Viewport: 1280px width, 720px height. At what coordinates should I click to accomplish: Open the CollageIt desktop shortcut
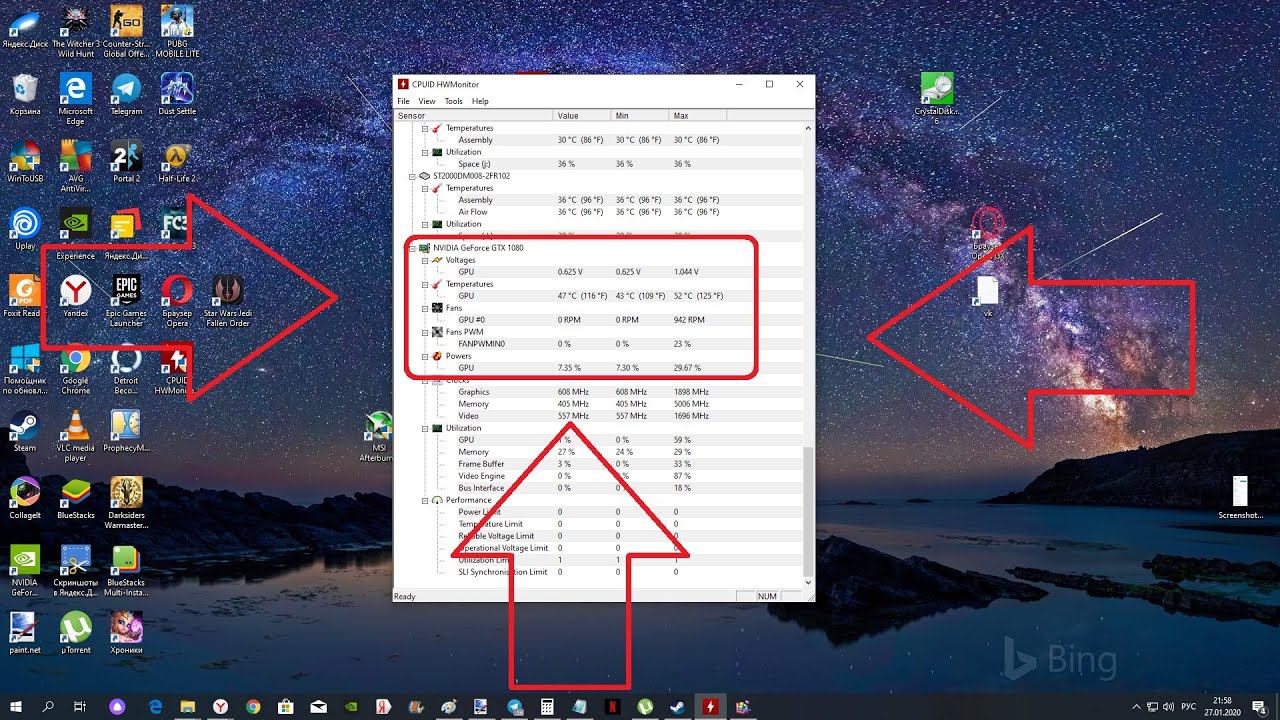click(25, 498)
